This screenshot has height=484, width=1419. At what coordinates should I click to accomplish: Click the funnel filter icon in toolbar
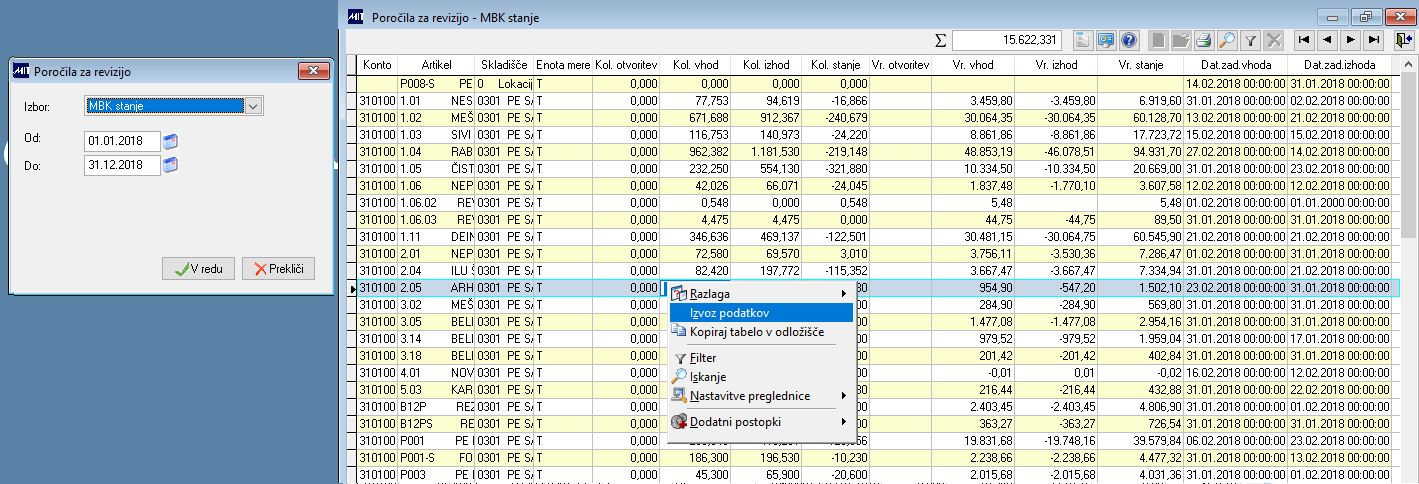click(1250, 40)
